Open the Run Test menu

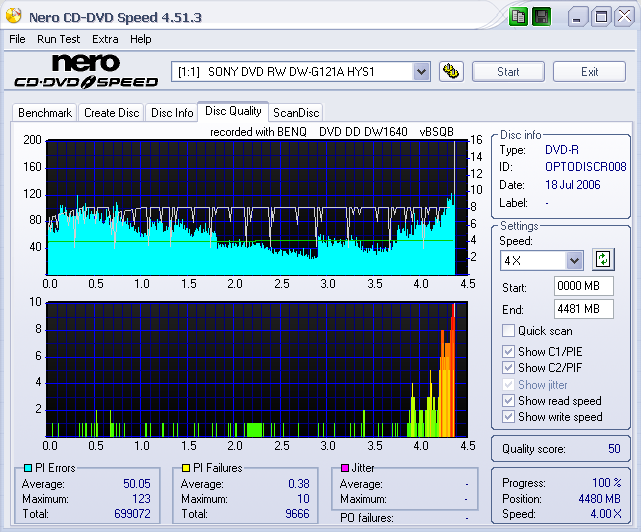pyautogui.click(x=58, y=39)
